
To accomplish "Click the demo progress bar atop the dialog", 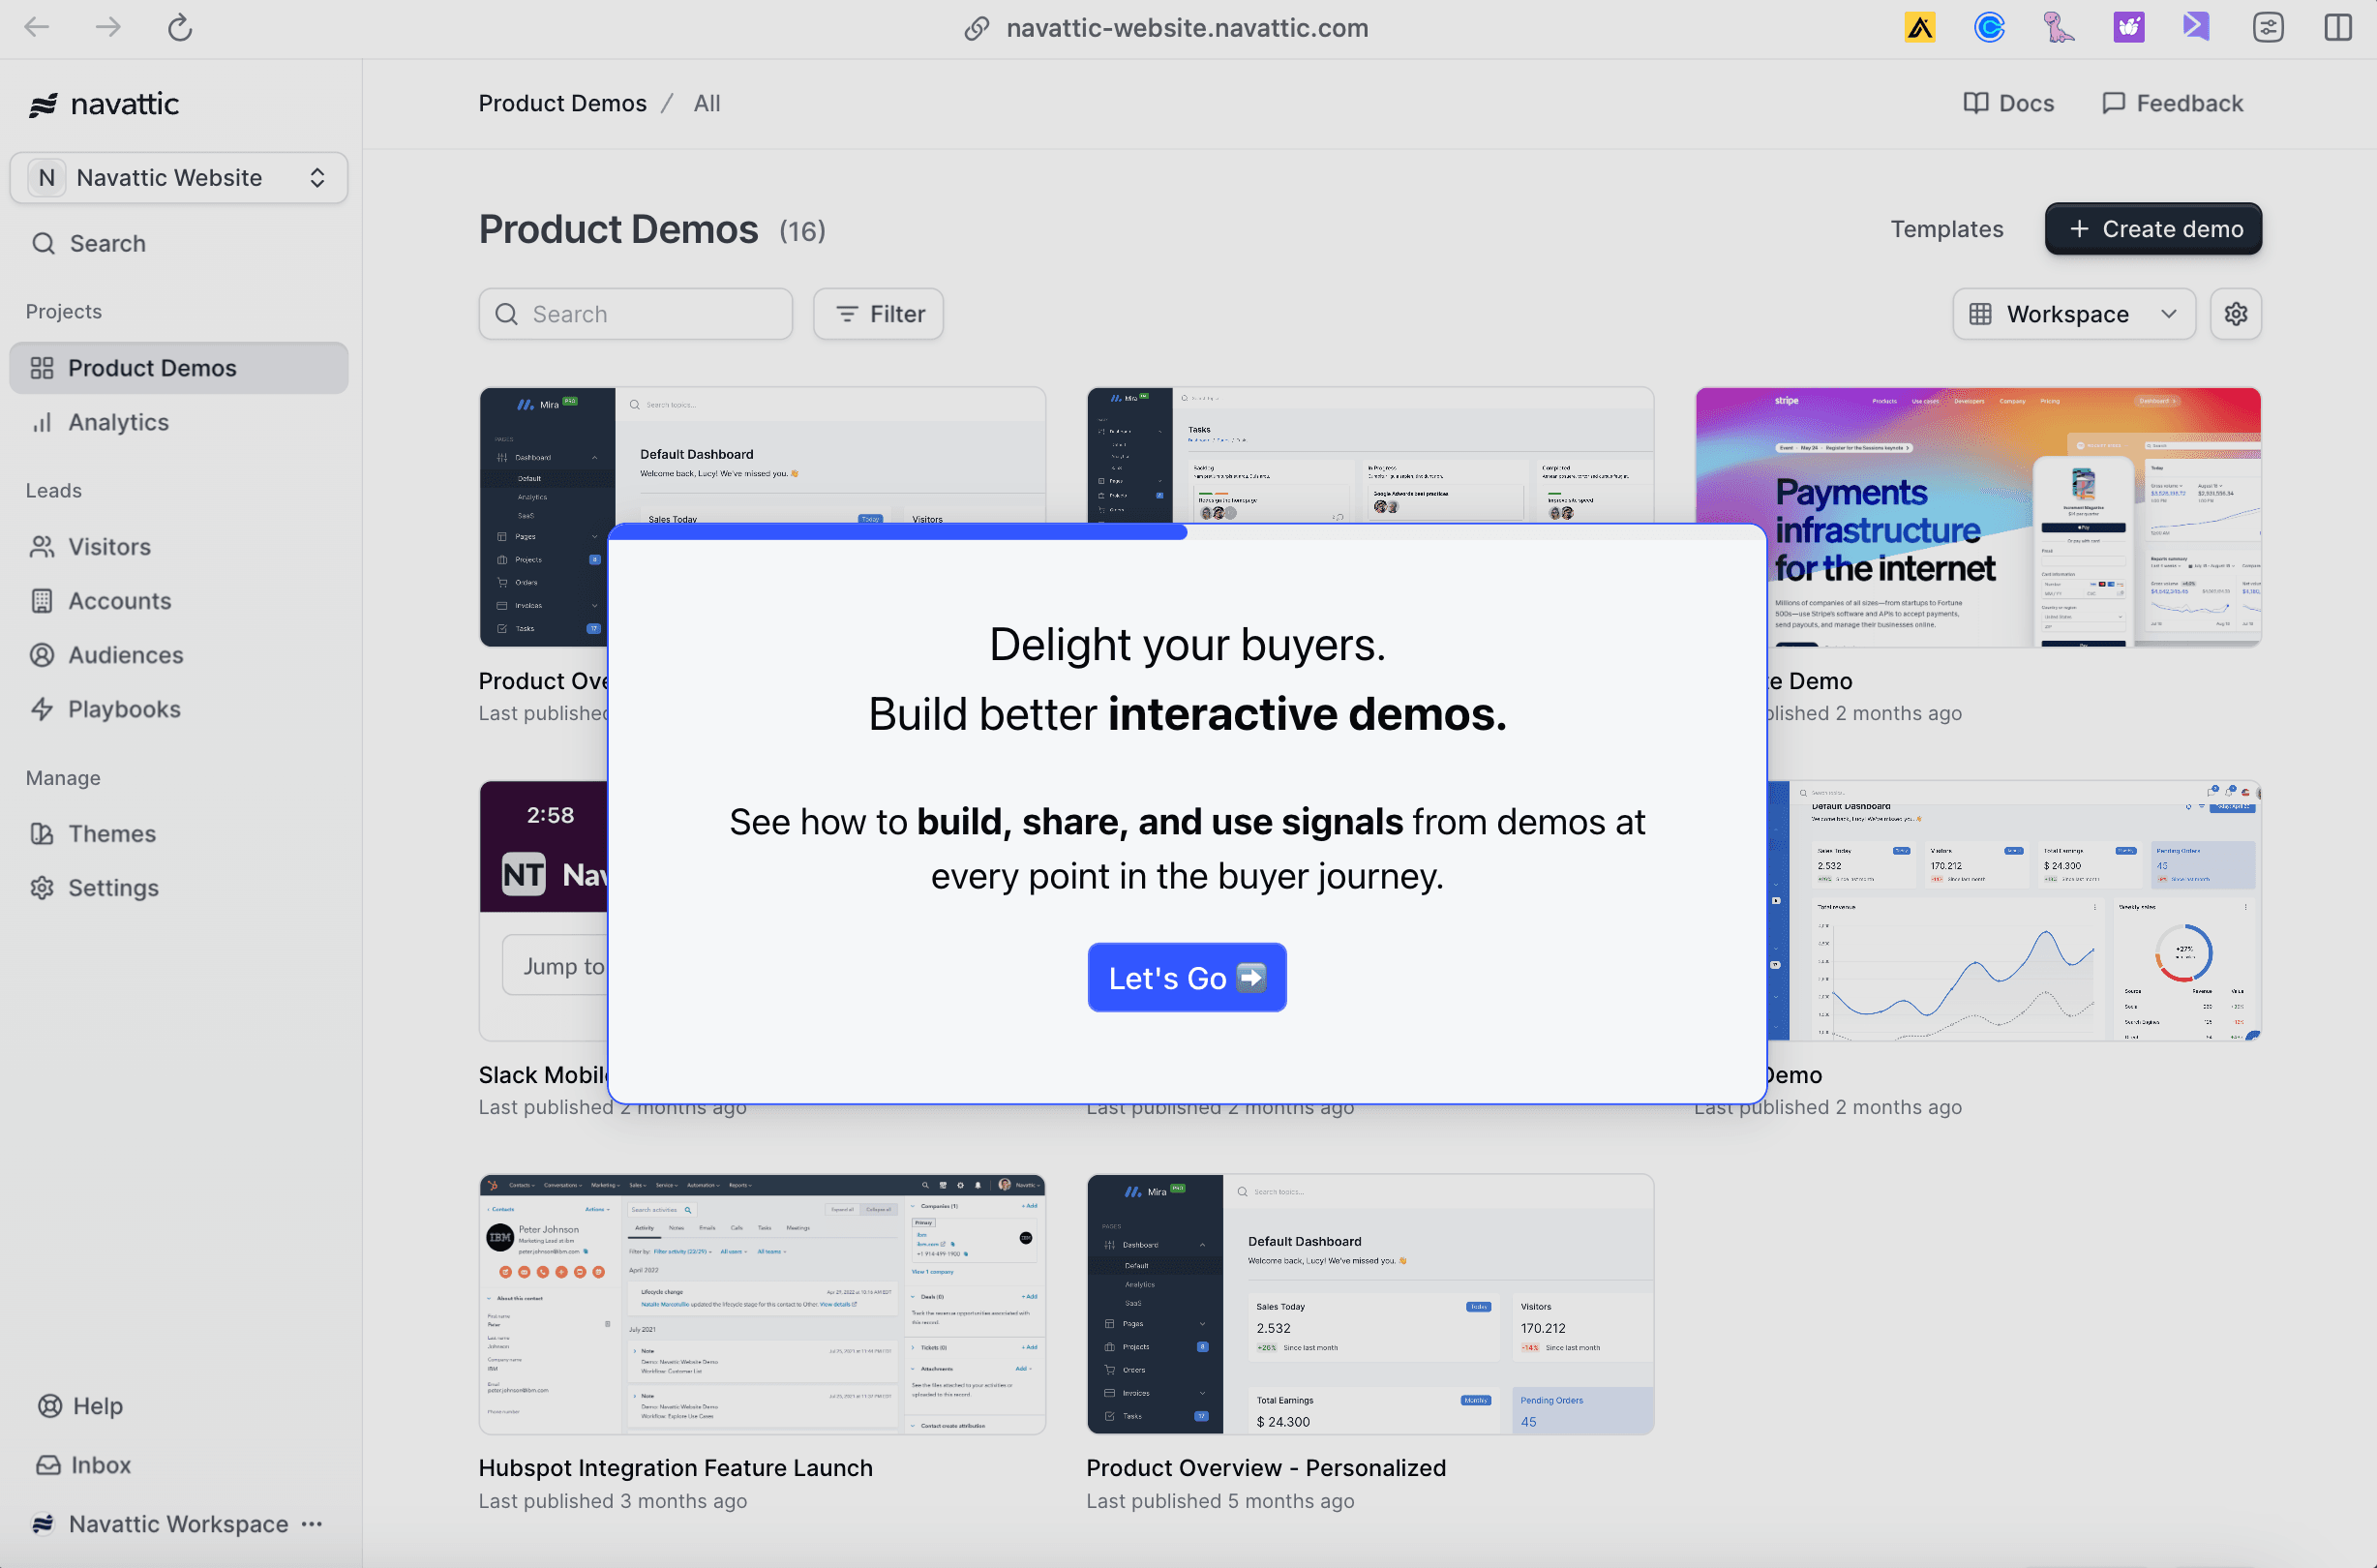I will pyautogui.click(x=896, y=533).
